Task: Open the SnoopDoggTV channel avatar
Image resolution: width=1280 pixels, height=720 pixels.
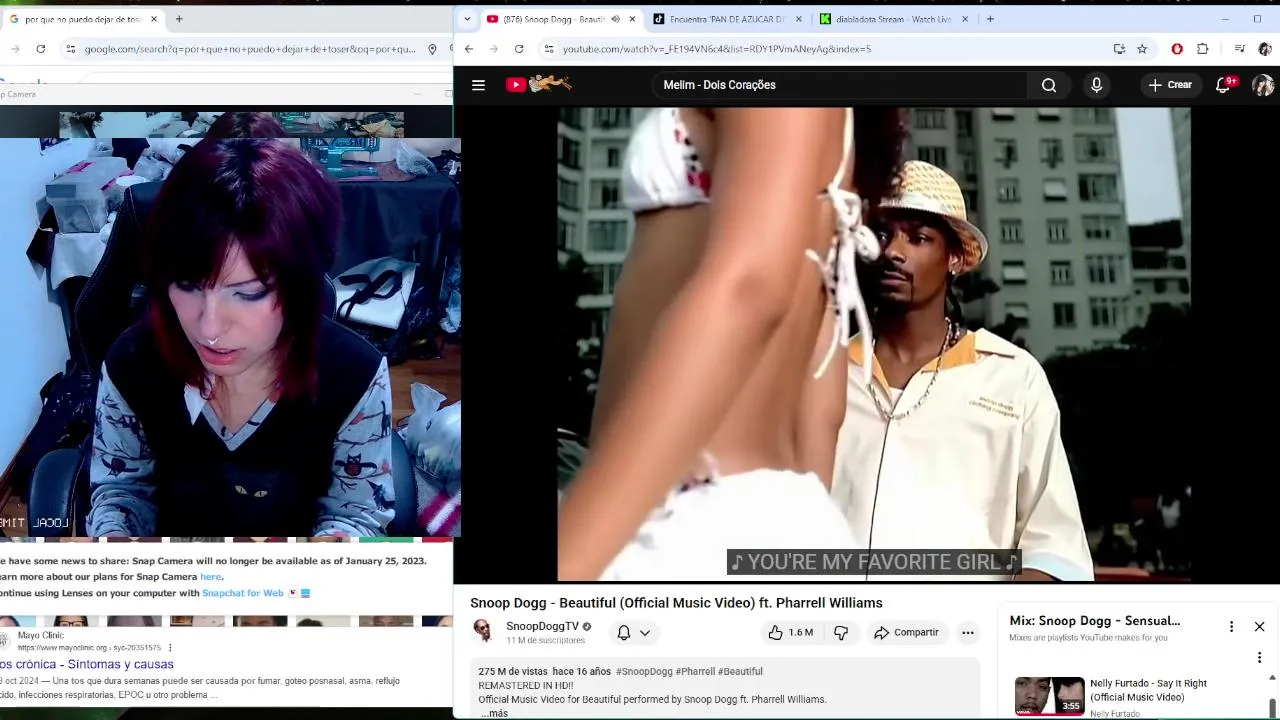Action: click(482, 631)
